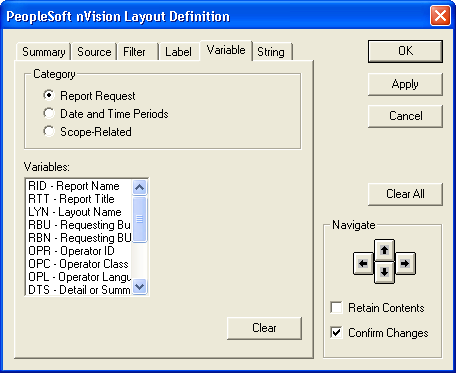Switch to the String tab

(x=272, y=52)
